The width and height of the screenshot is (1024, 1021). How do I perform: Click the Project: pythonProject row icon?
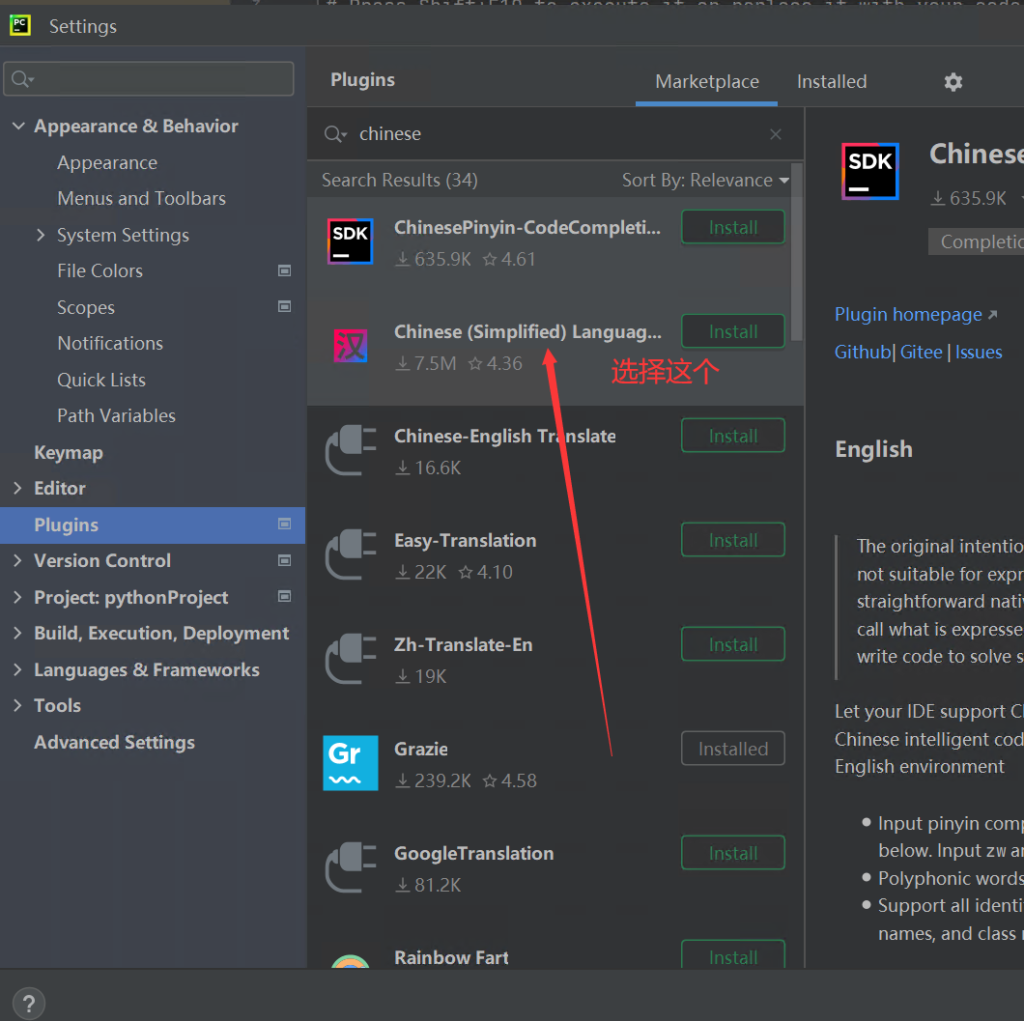[284, 596]
